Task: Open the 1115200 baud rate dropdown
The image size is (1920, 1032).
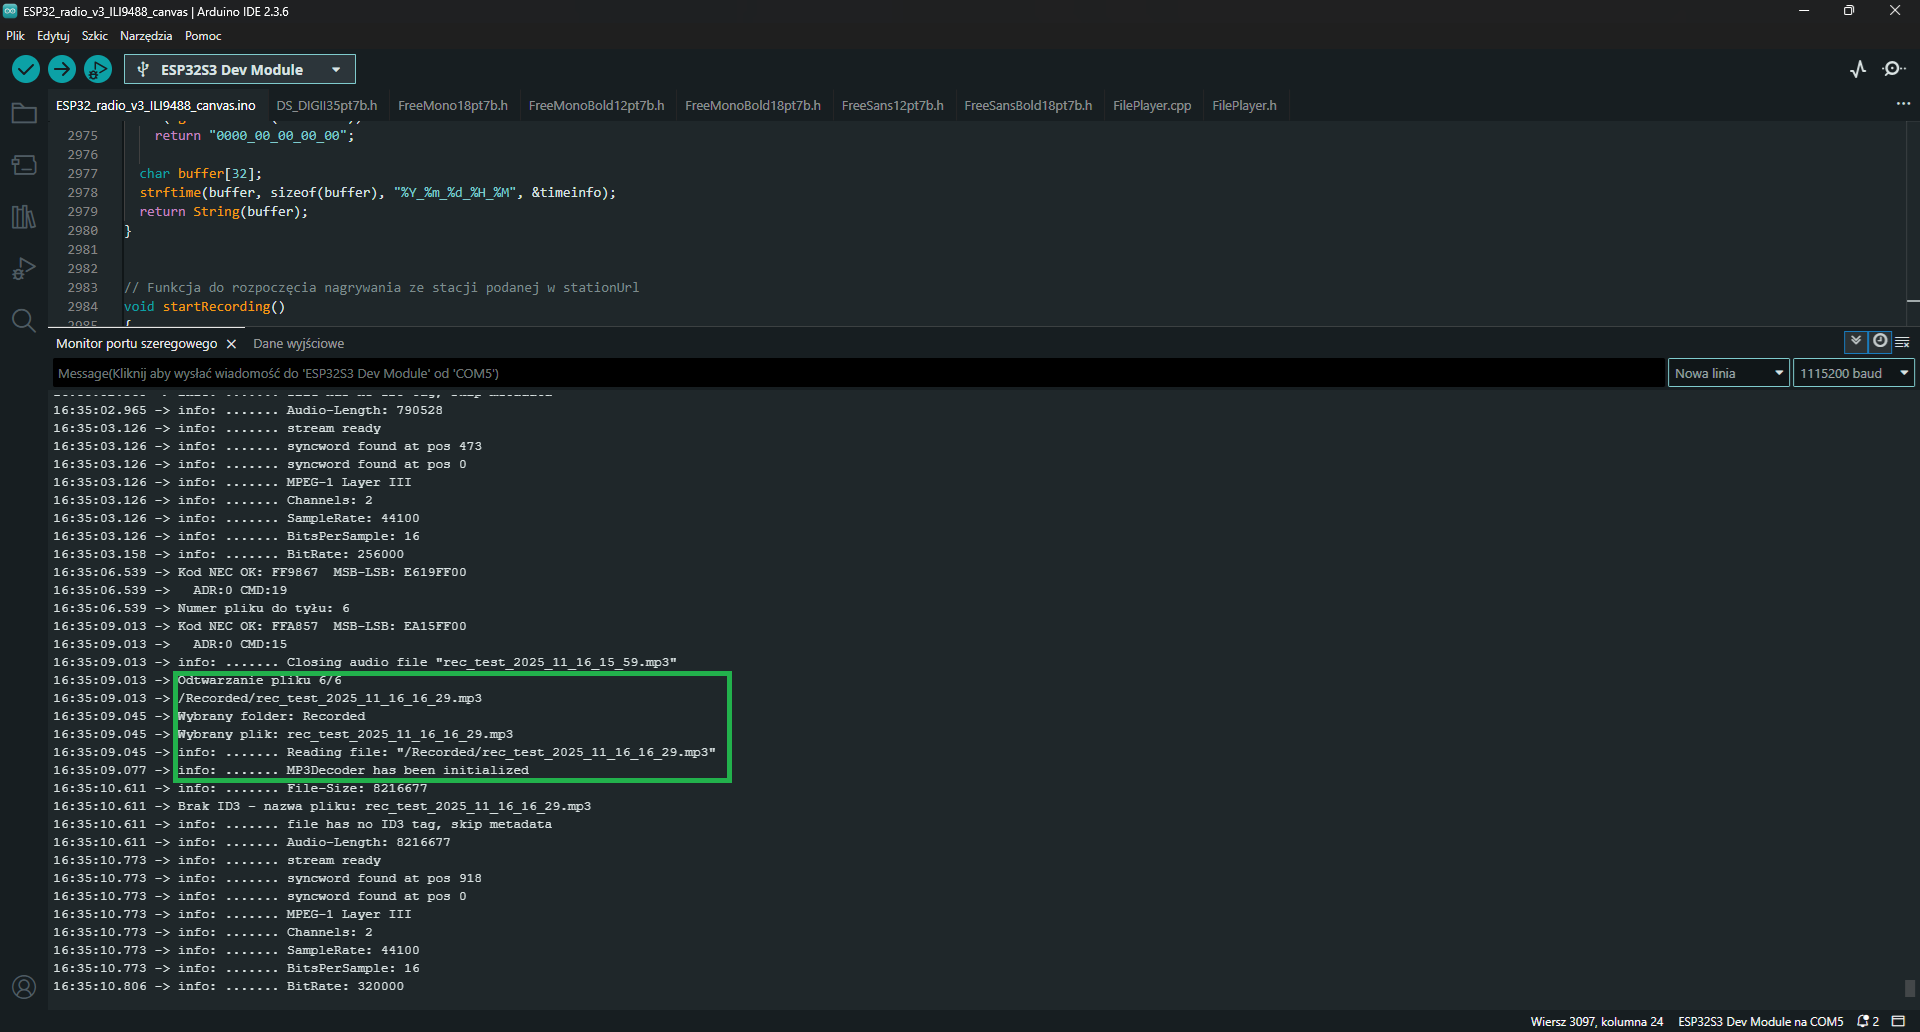Action: (1853, 373)
